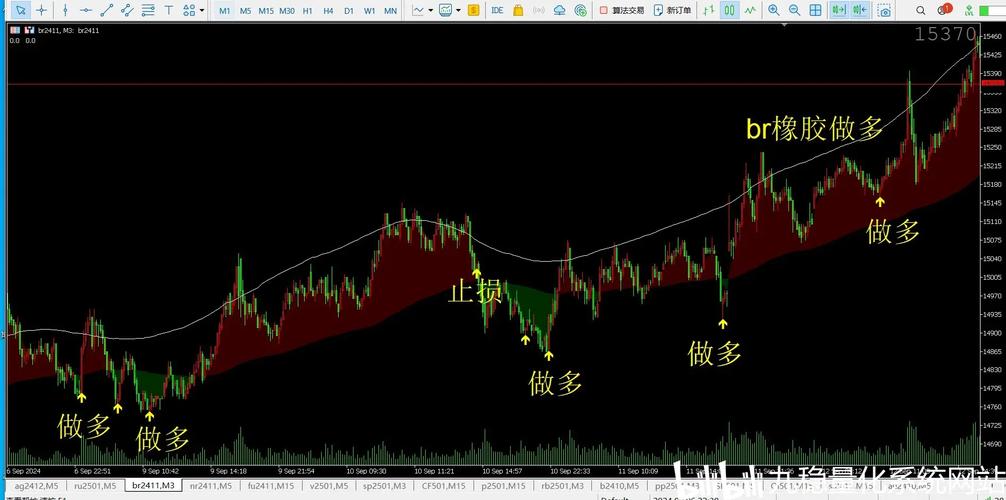Enable 算法交易 algo trading button
The height and width of the screenshot is (500, 1006).
621,10
